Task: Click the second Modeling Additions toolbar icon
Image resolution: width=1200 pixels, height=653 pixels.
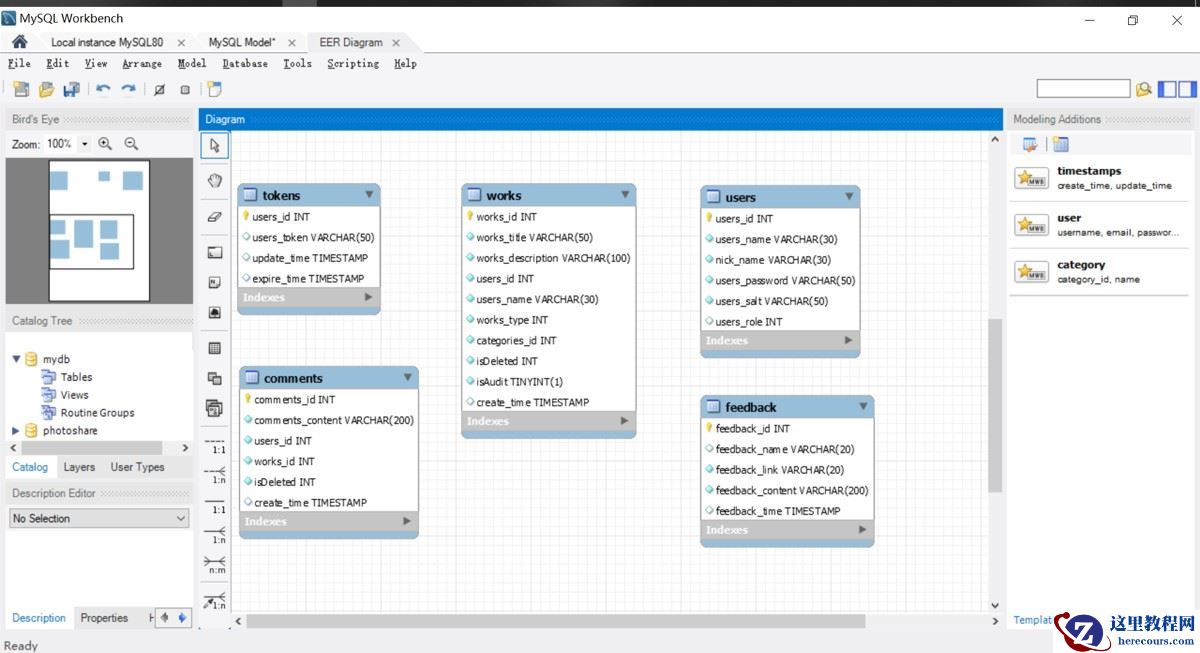Action: pyautogui.click(x=1061, y=145)
